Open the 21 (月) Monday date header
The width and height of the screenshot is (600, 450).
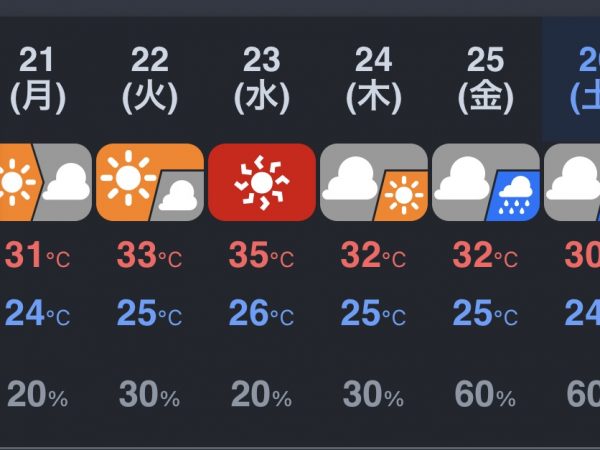click(38, 80)
